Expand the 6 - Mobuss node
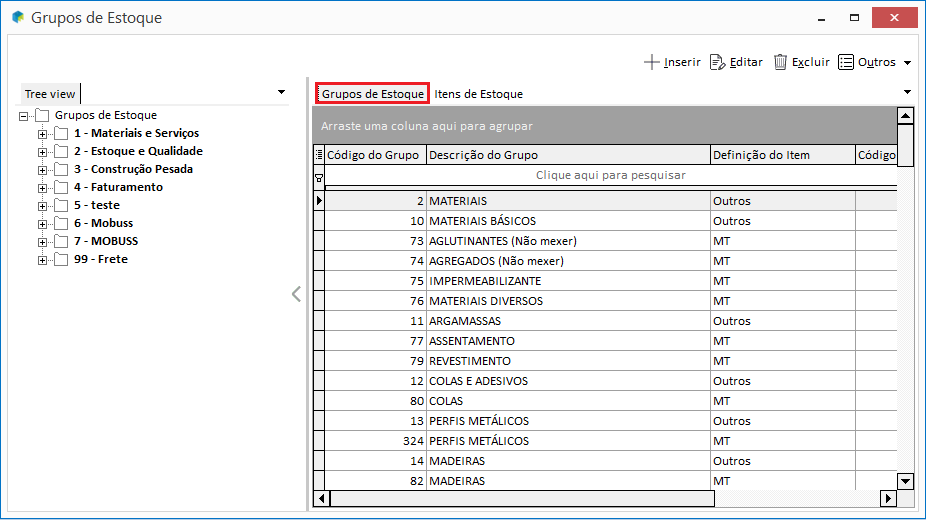 coord(42,224)
